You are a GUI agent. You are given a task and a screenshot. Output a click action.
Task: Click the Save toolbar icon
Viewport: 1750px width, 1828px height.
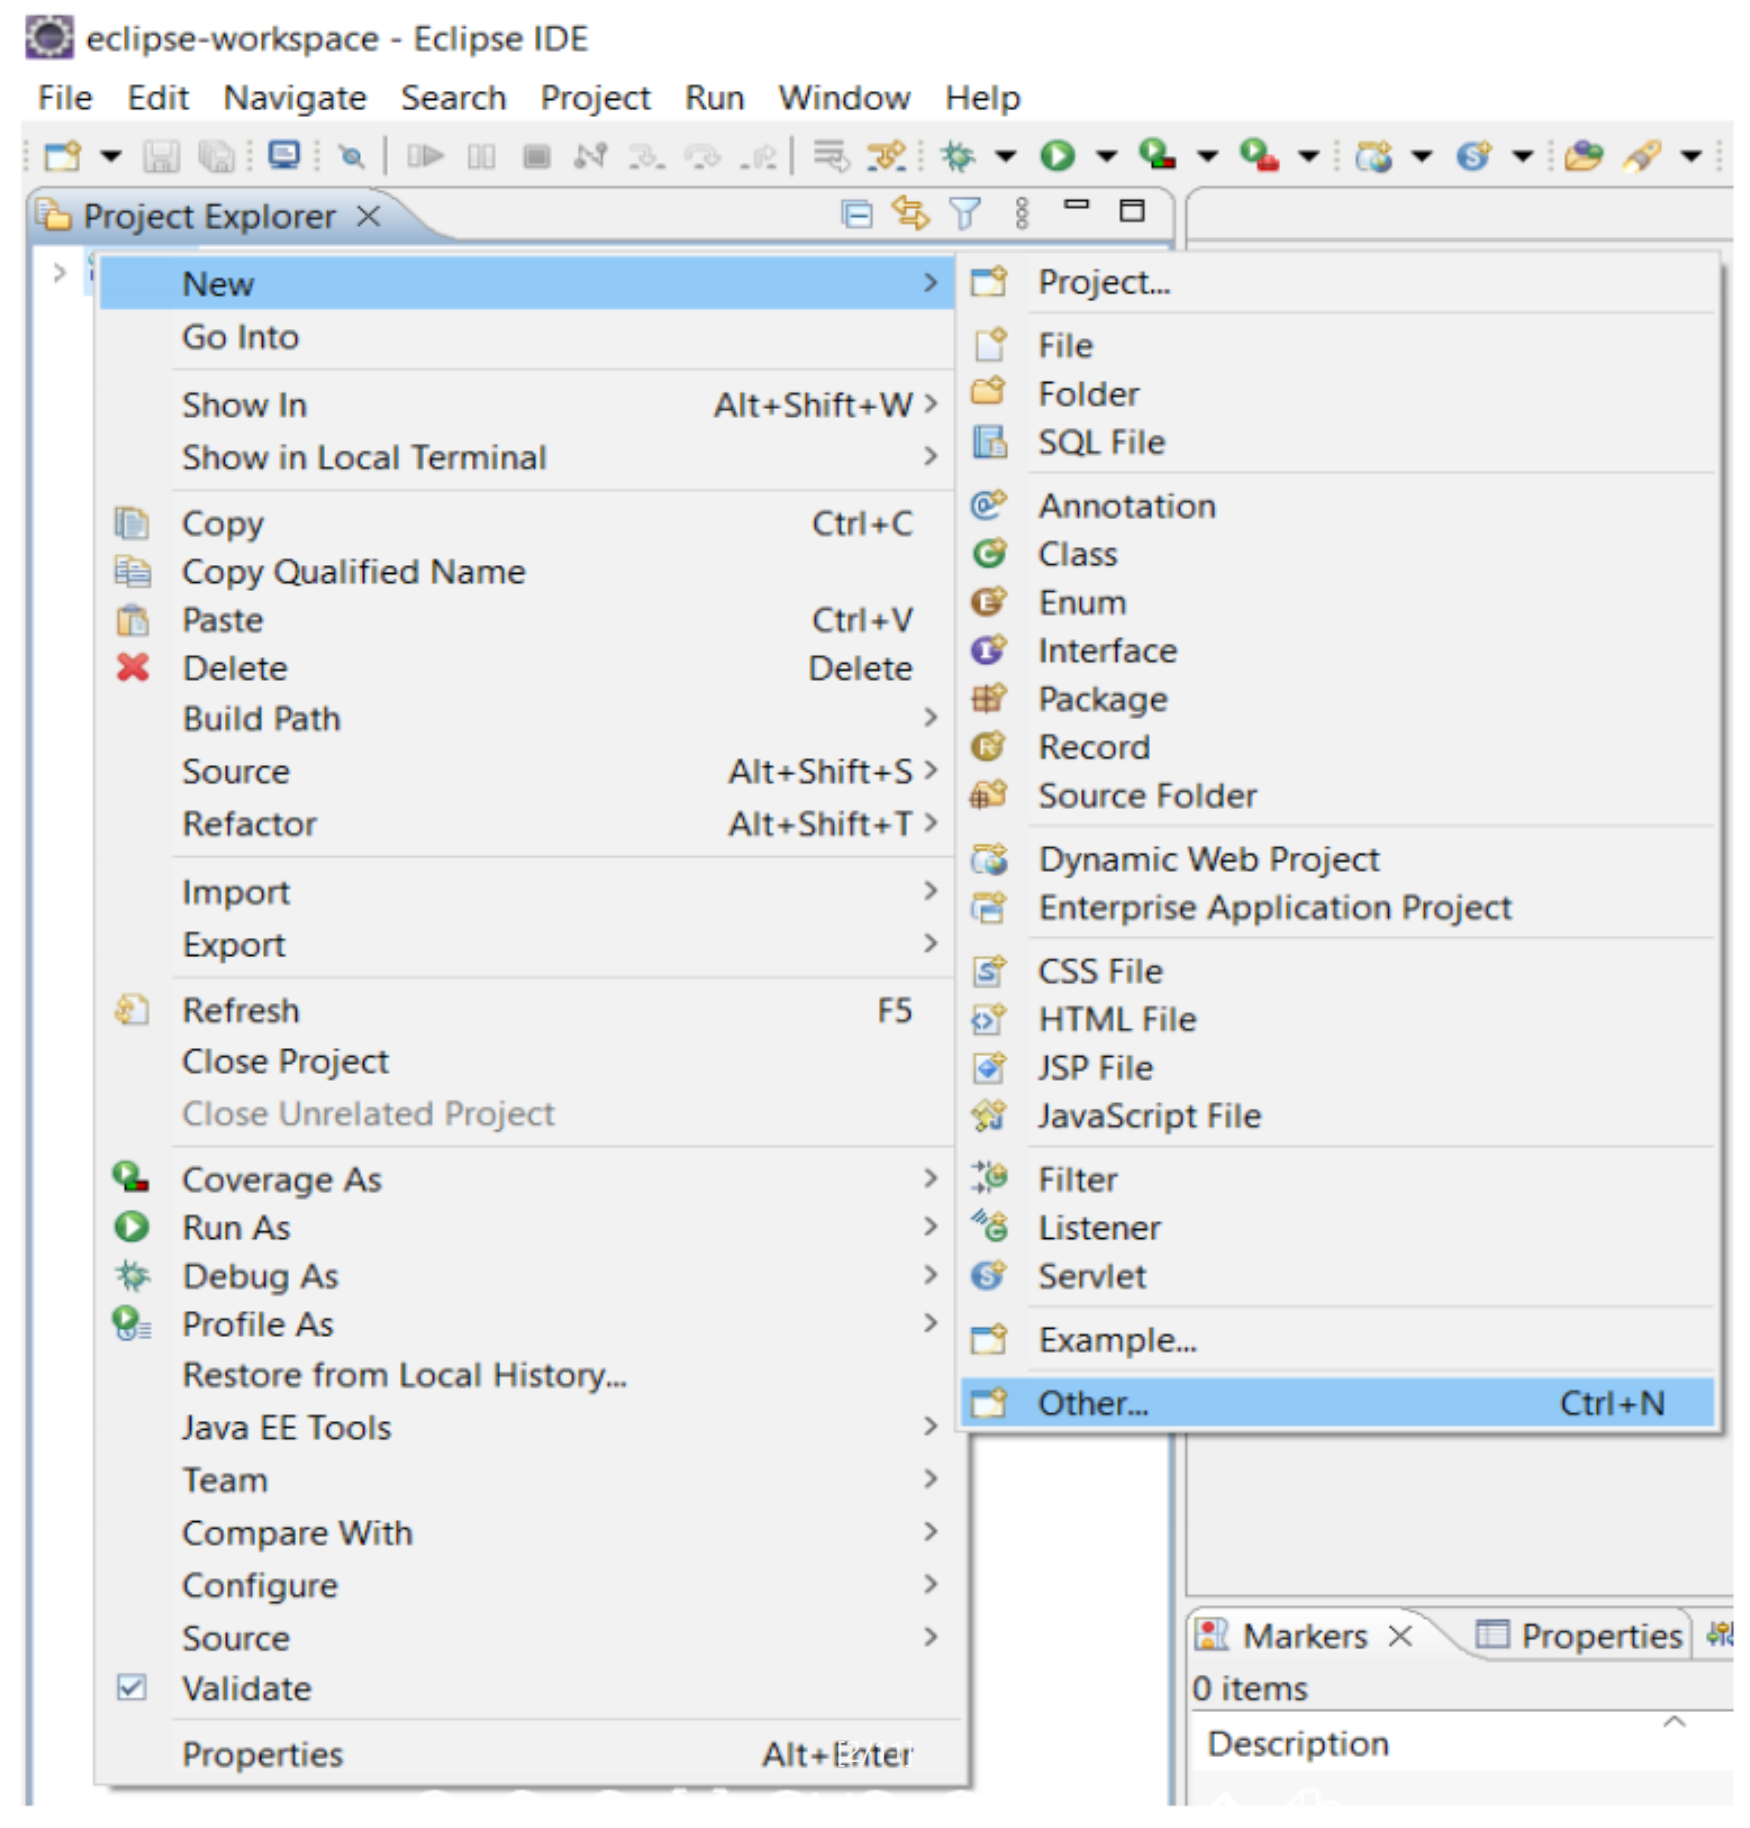click(x=161, y=156)
